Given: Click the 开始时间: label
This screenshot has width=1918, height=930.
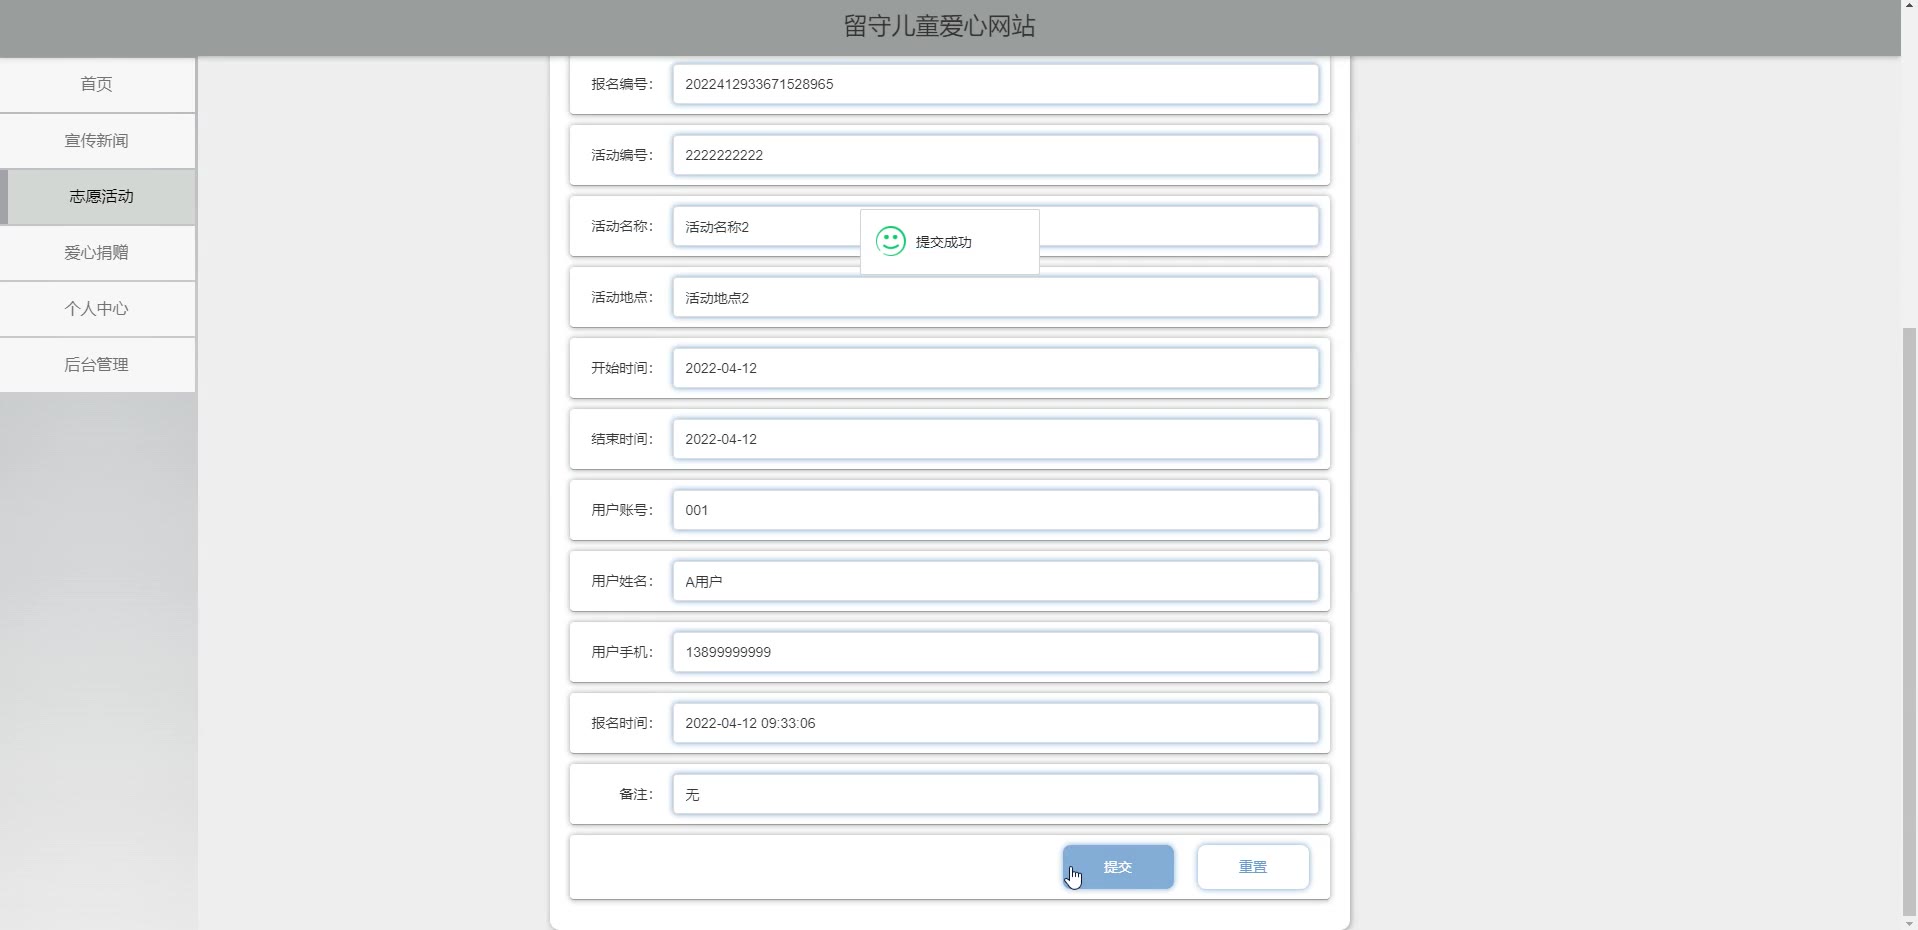Looking at the screenshot, I should coord(622,368).
